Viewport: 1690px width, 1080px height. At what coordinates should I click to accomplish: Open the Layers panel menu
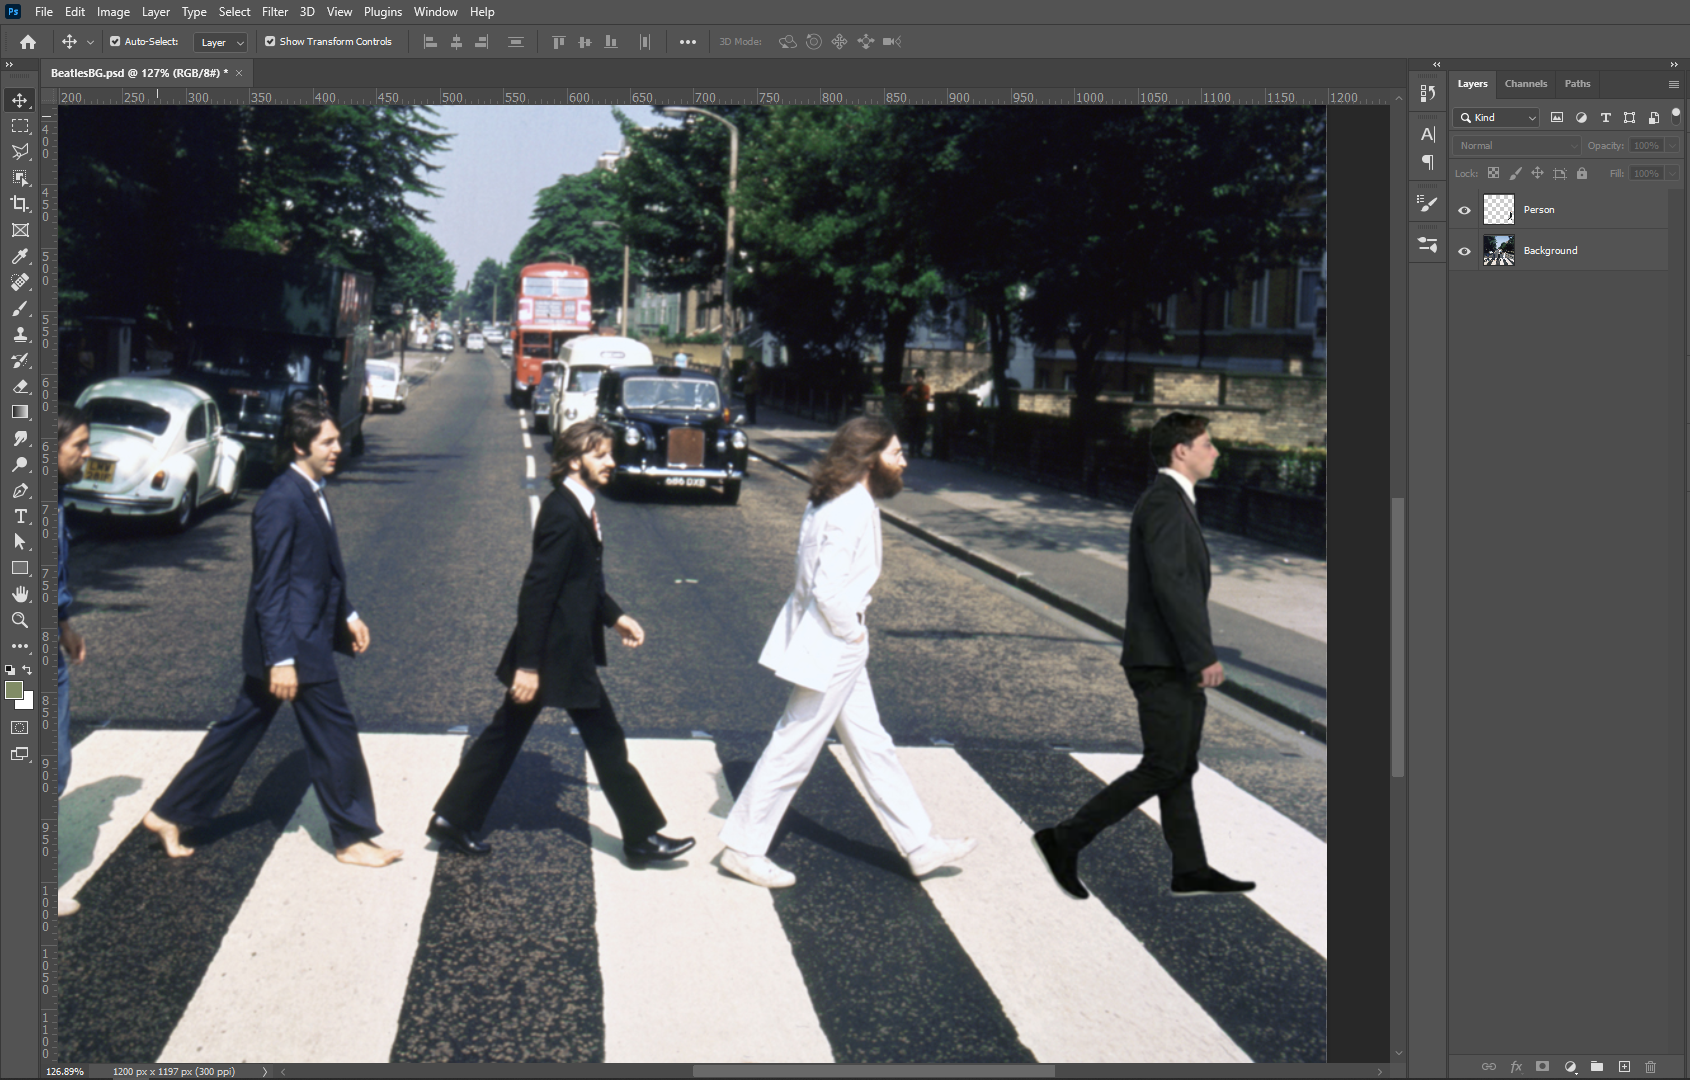1674,84
